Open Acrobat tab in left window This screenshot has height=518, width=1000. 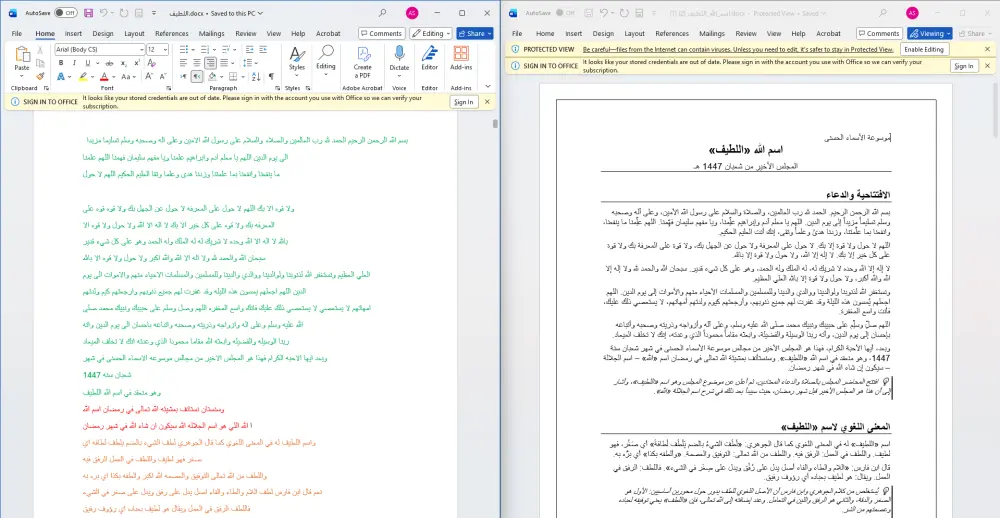click(x=328, y=34)
